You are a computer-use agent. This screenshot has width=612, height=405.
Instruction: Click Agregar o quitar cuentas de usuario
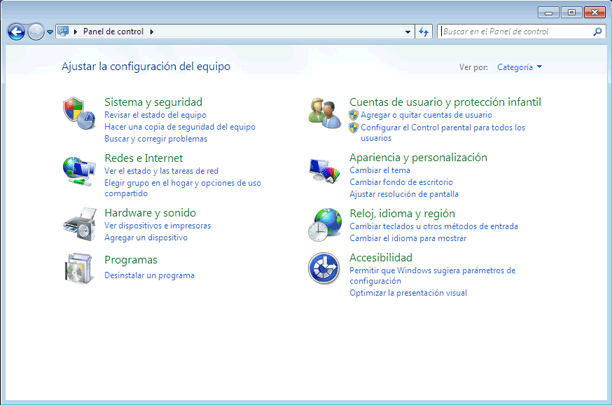point(426,115)
